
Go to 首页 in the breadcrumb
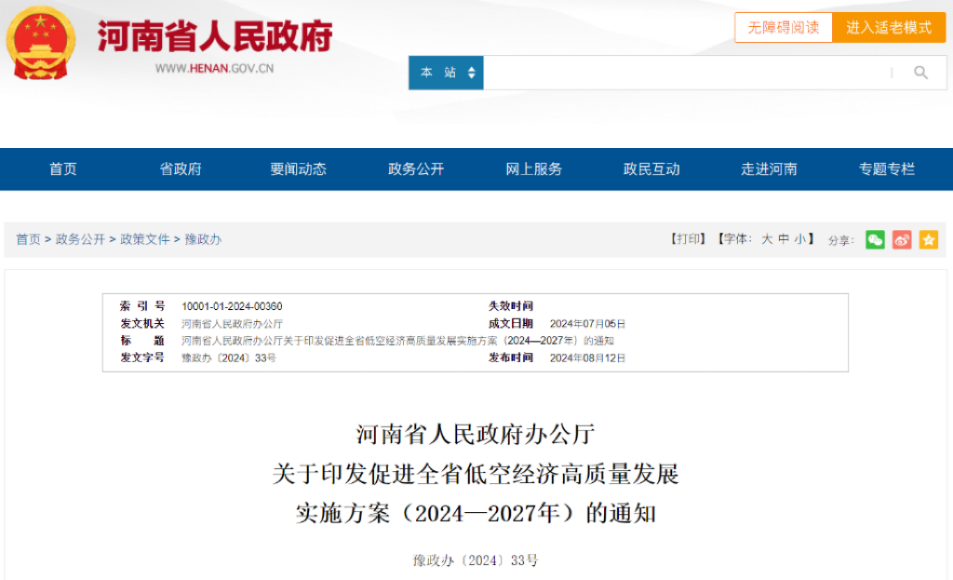click(x=28, y=240)
